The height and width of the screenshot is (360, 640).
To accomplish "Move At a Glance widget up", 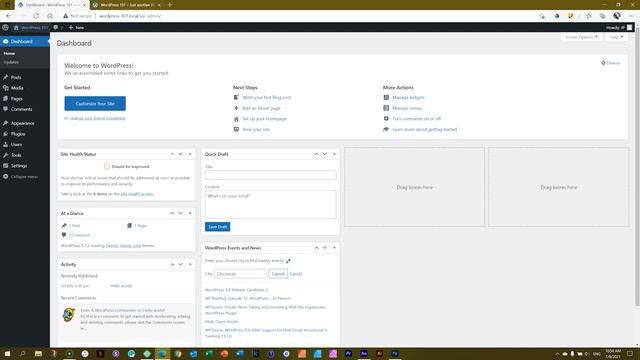I will click(172, 213).
